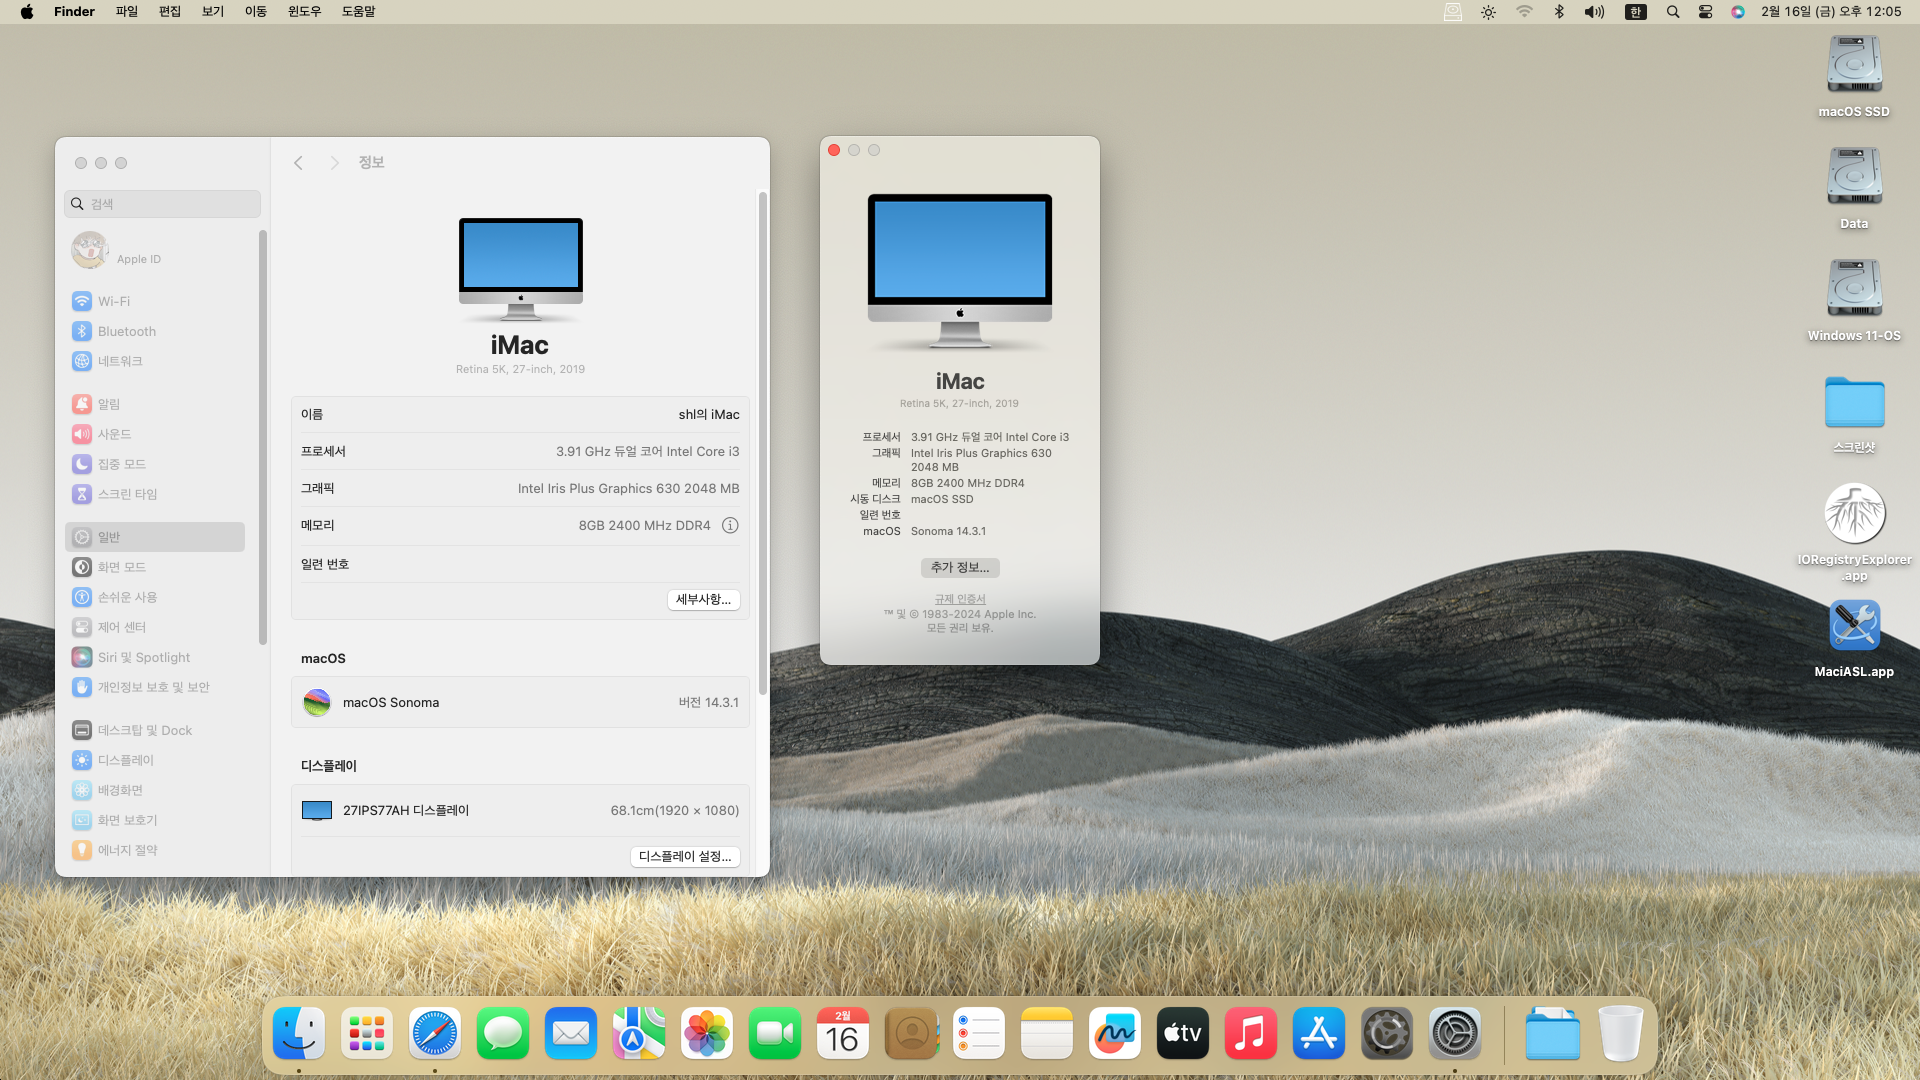Open the Apple menu

[27, 12]
